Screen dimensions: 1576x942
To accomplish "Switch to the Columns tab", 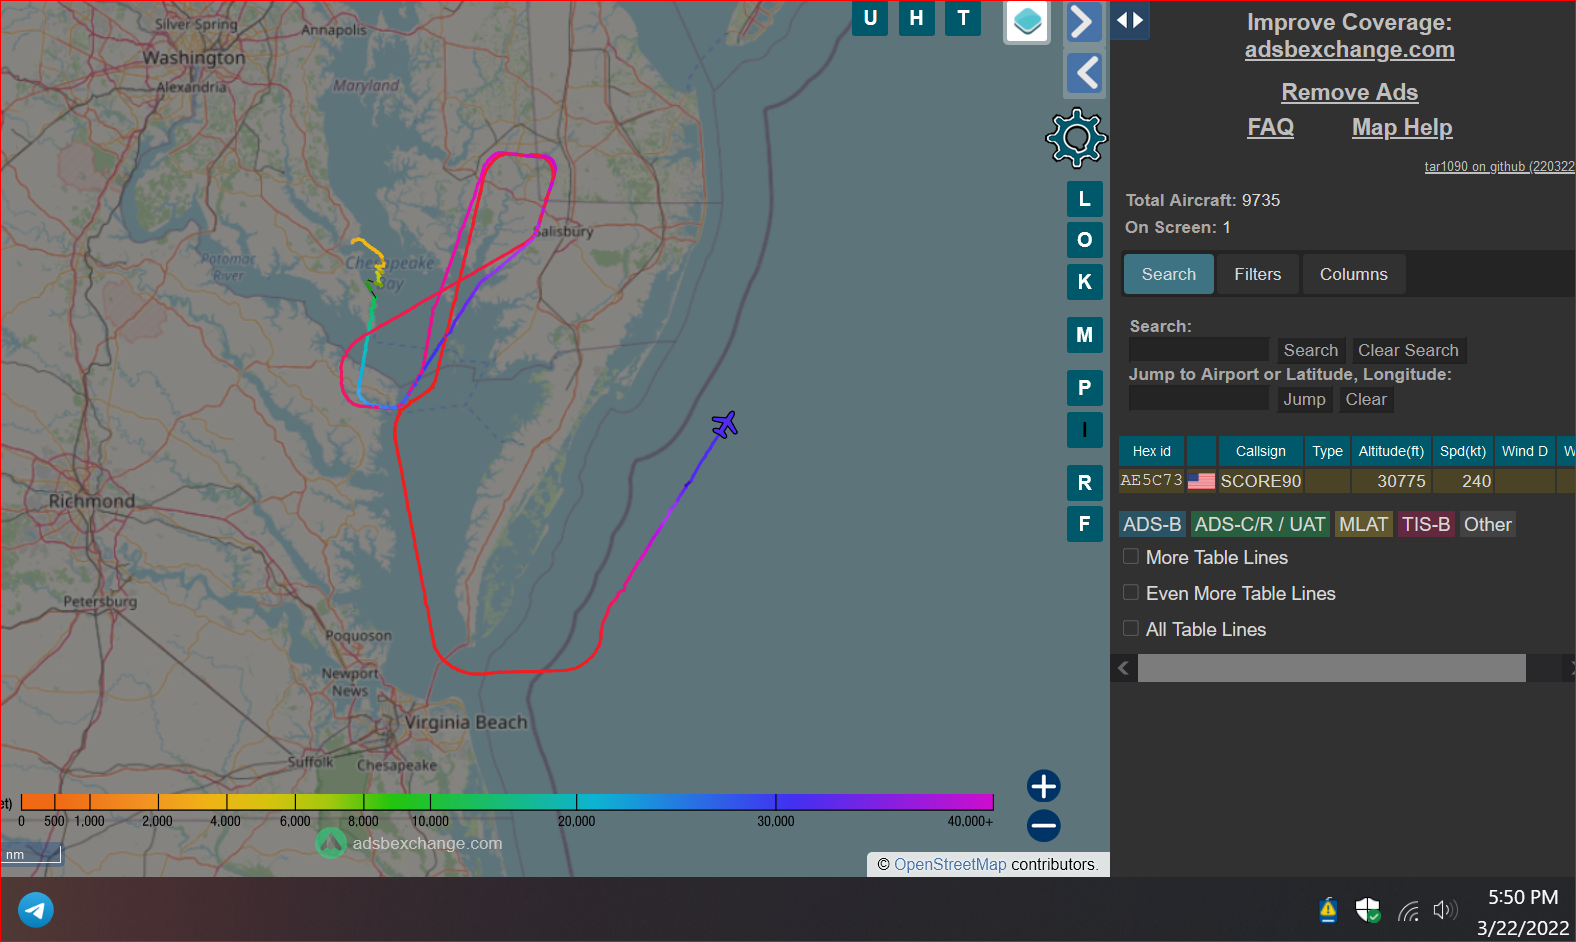I will pos(1354,274).
